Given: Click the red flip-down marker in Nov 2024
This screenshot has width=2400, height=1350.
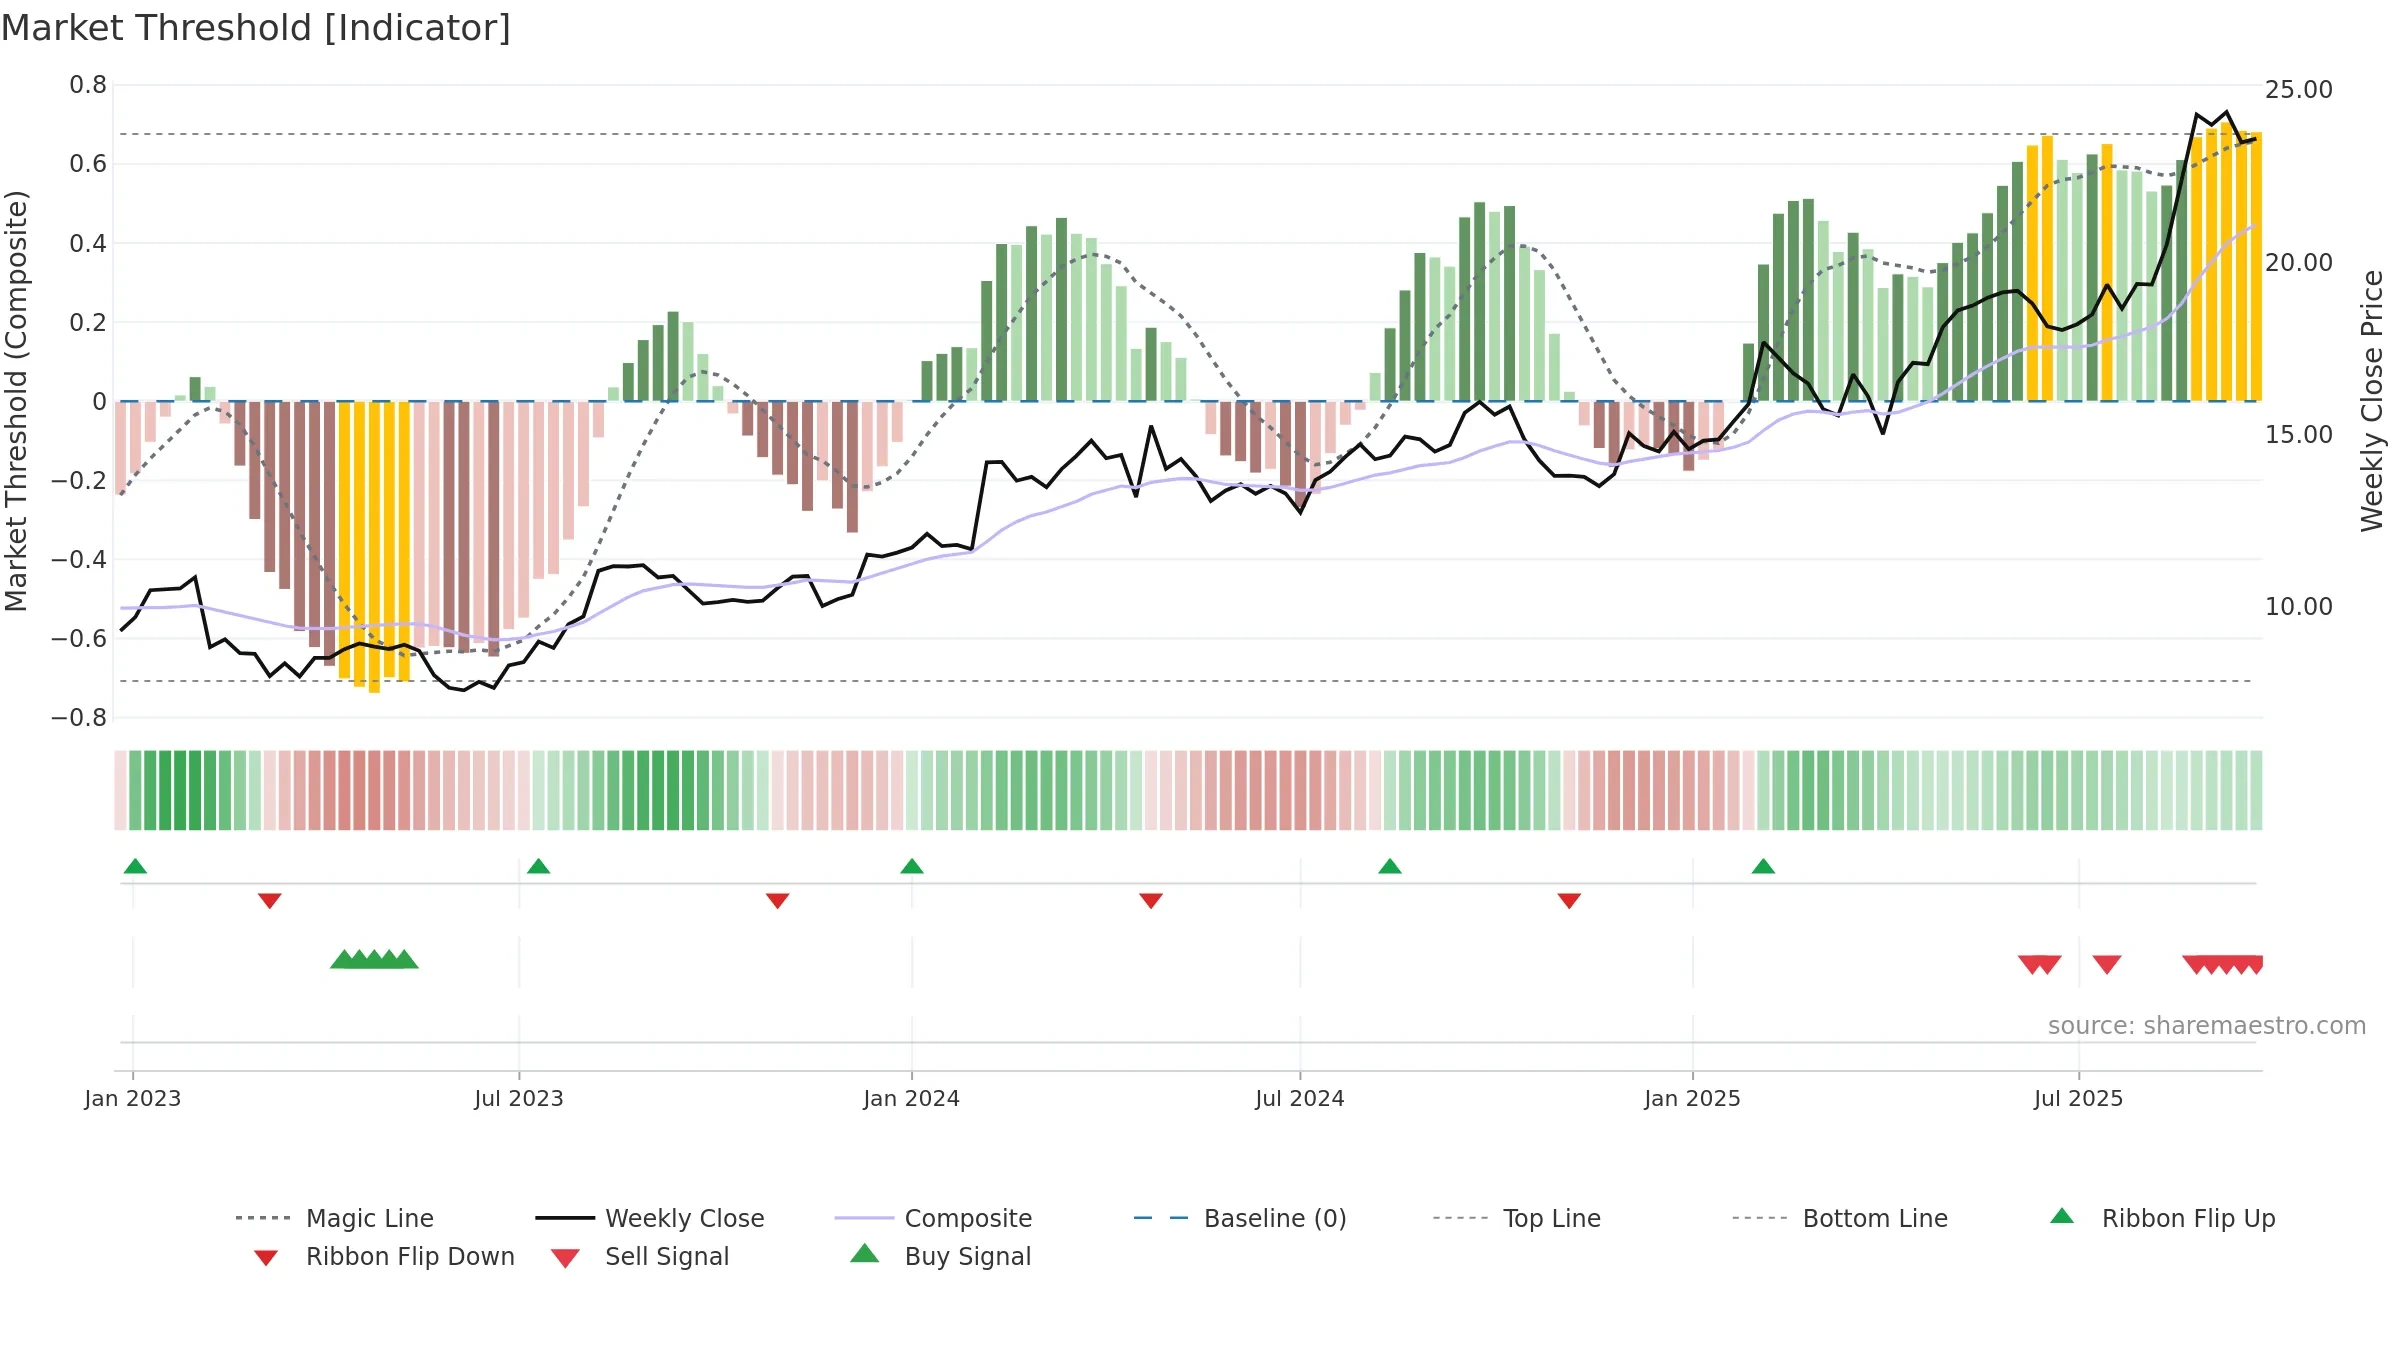Looking at the screenshot, I should 1569,901.
